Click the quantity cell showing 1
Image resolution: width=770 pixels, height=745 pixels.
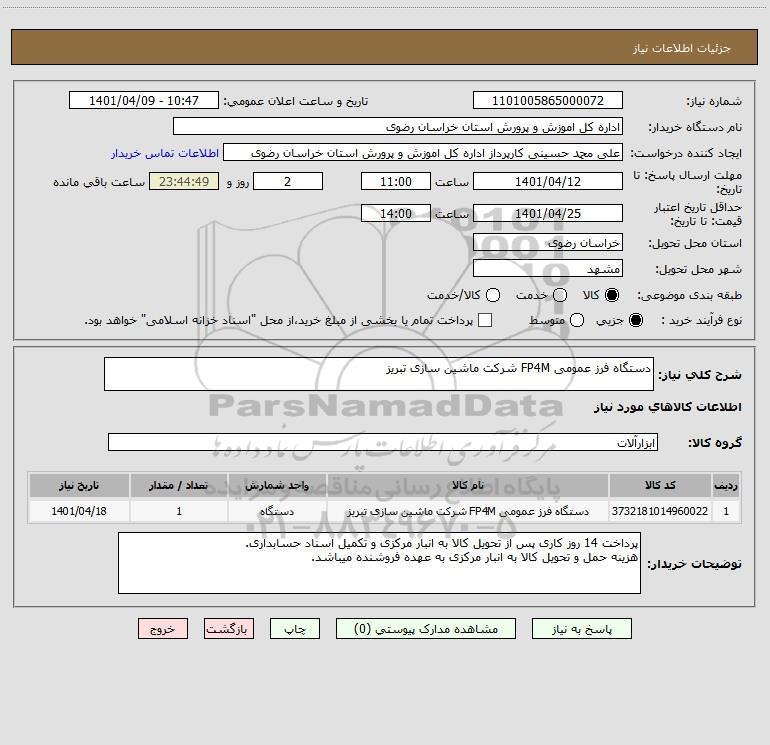tap(179, 511)
